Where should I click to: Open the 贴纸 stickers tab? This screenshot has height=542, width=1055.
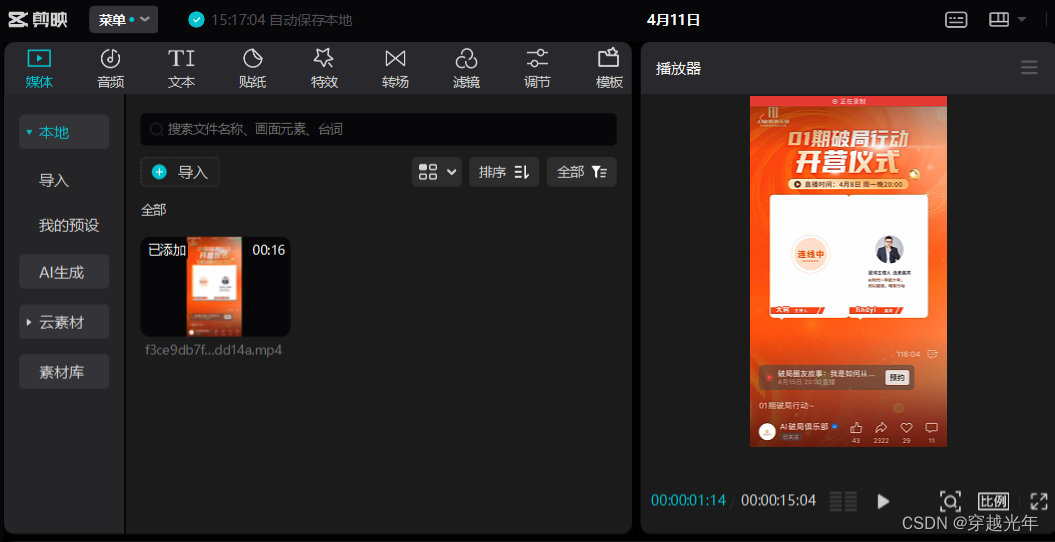coord(252,69)
